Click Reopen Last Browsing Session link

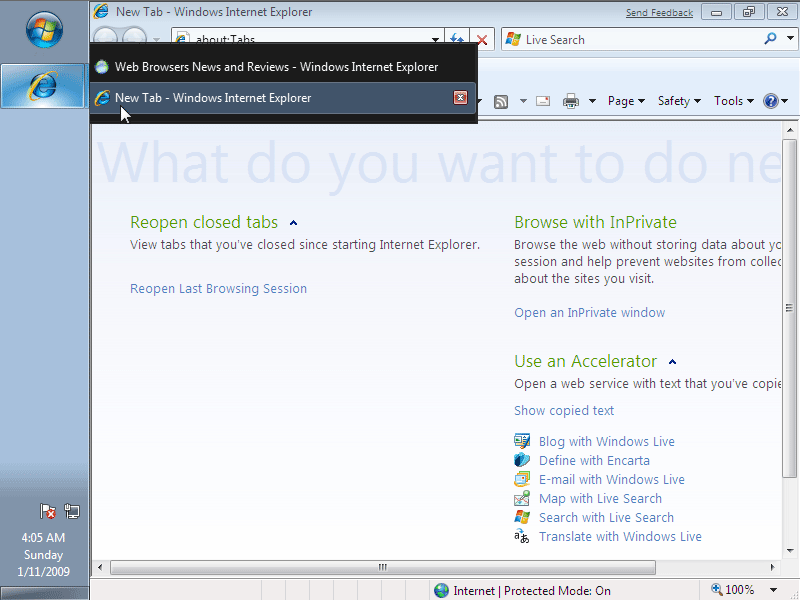coord(218,289)
